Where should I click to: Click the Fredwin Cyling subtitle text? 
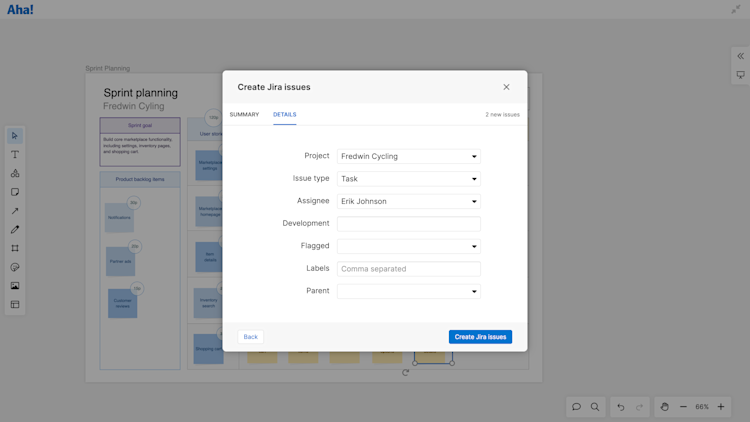coord(134,106)
